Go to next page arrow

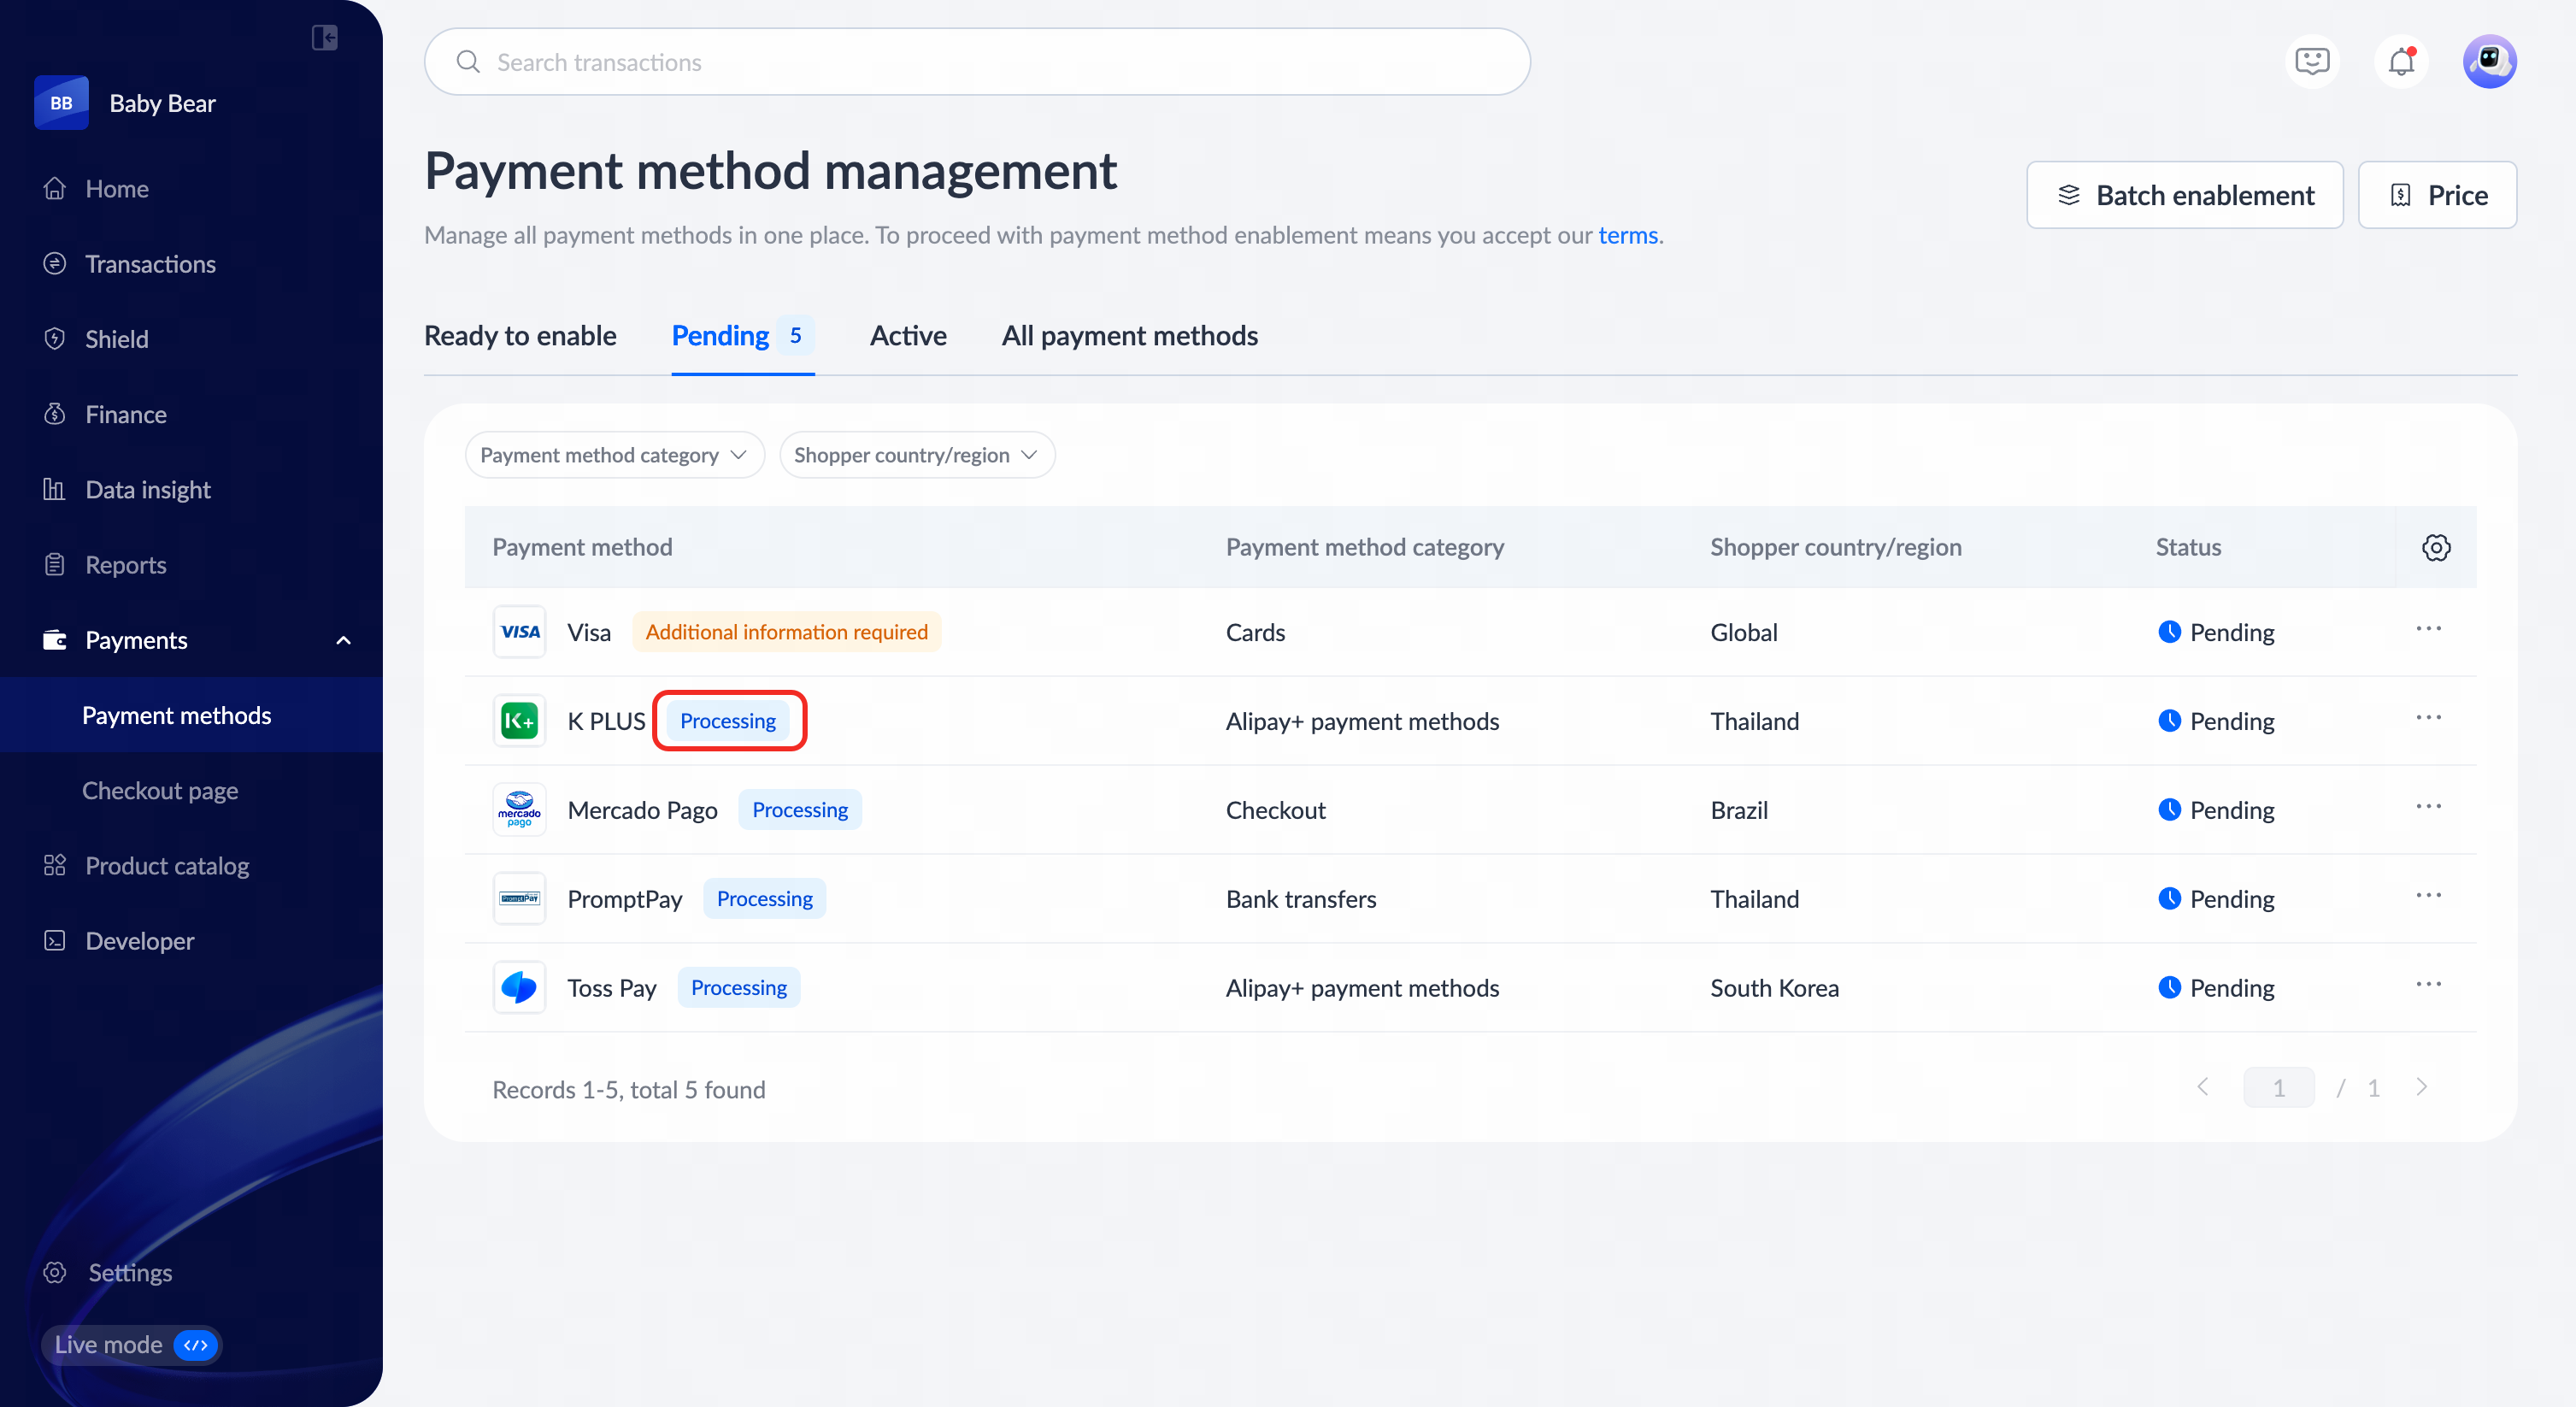[x=2421, y=1088]
